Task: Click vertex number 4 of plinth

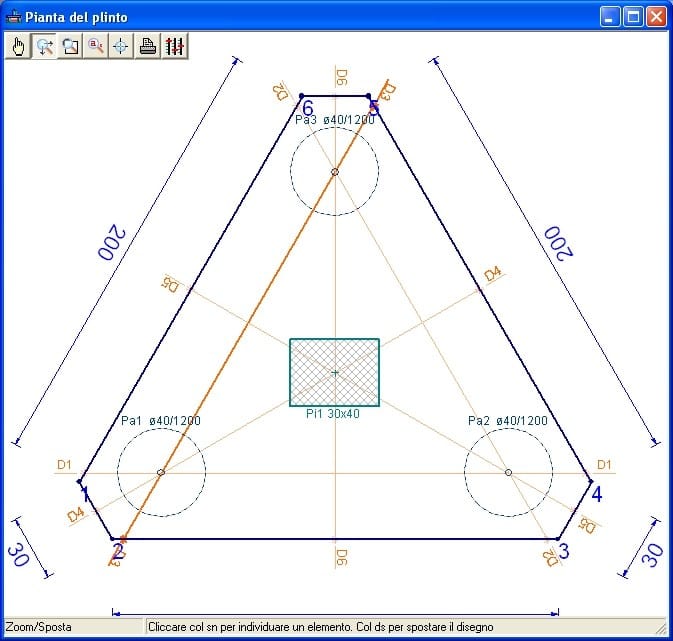Action: click(596, 493)
